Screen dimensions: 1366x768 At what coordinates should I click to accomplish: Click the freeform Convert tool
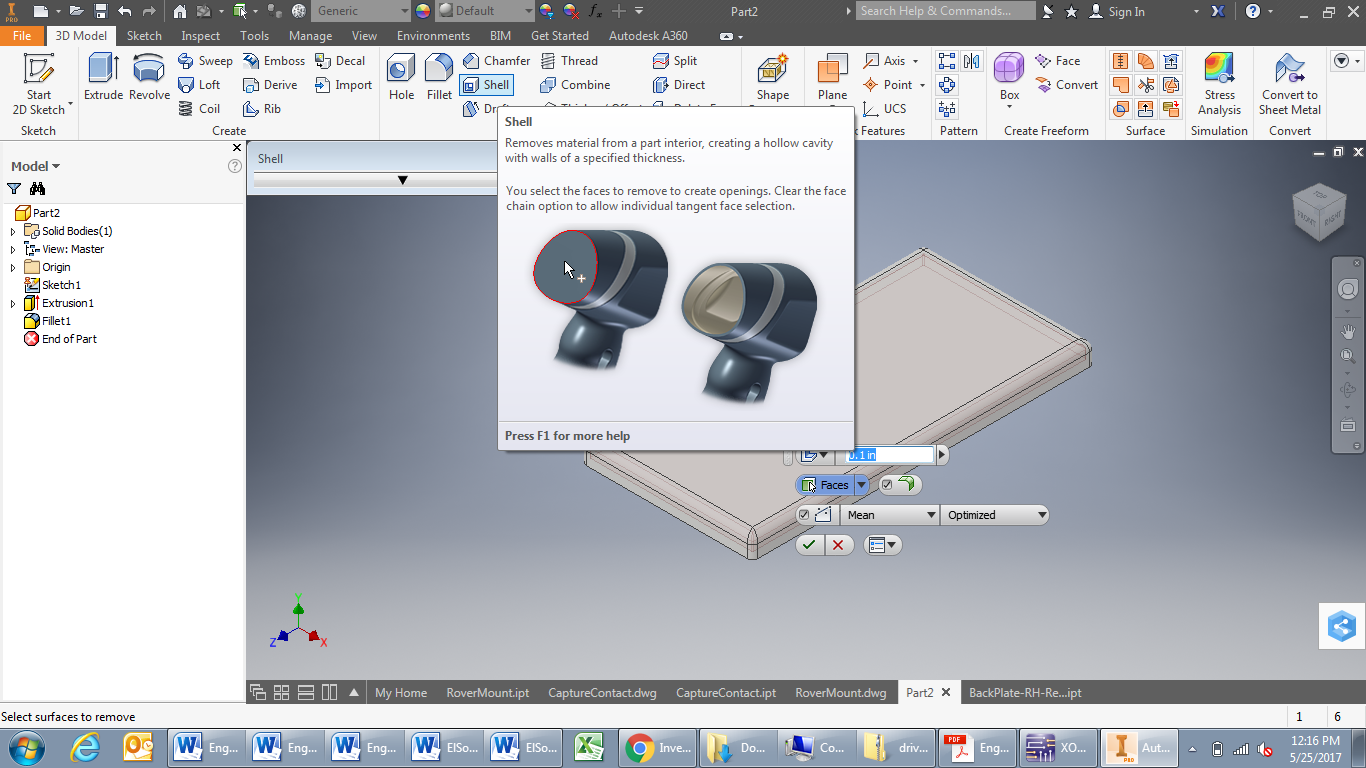1066,85
